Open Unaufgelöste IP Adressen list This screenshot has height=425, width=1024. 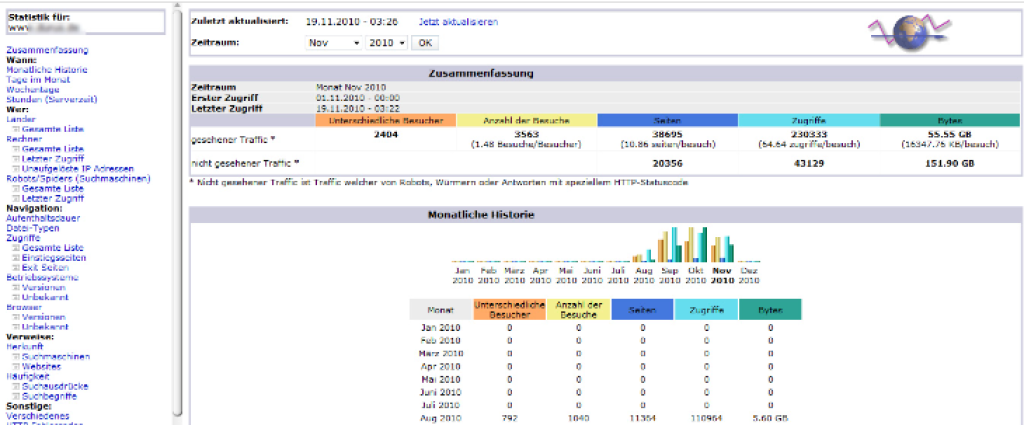[78, 169]
